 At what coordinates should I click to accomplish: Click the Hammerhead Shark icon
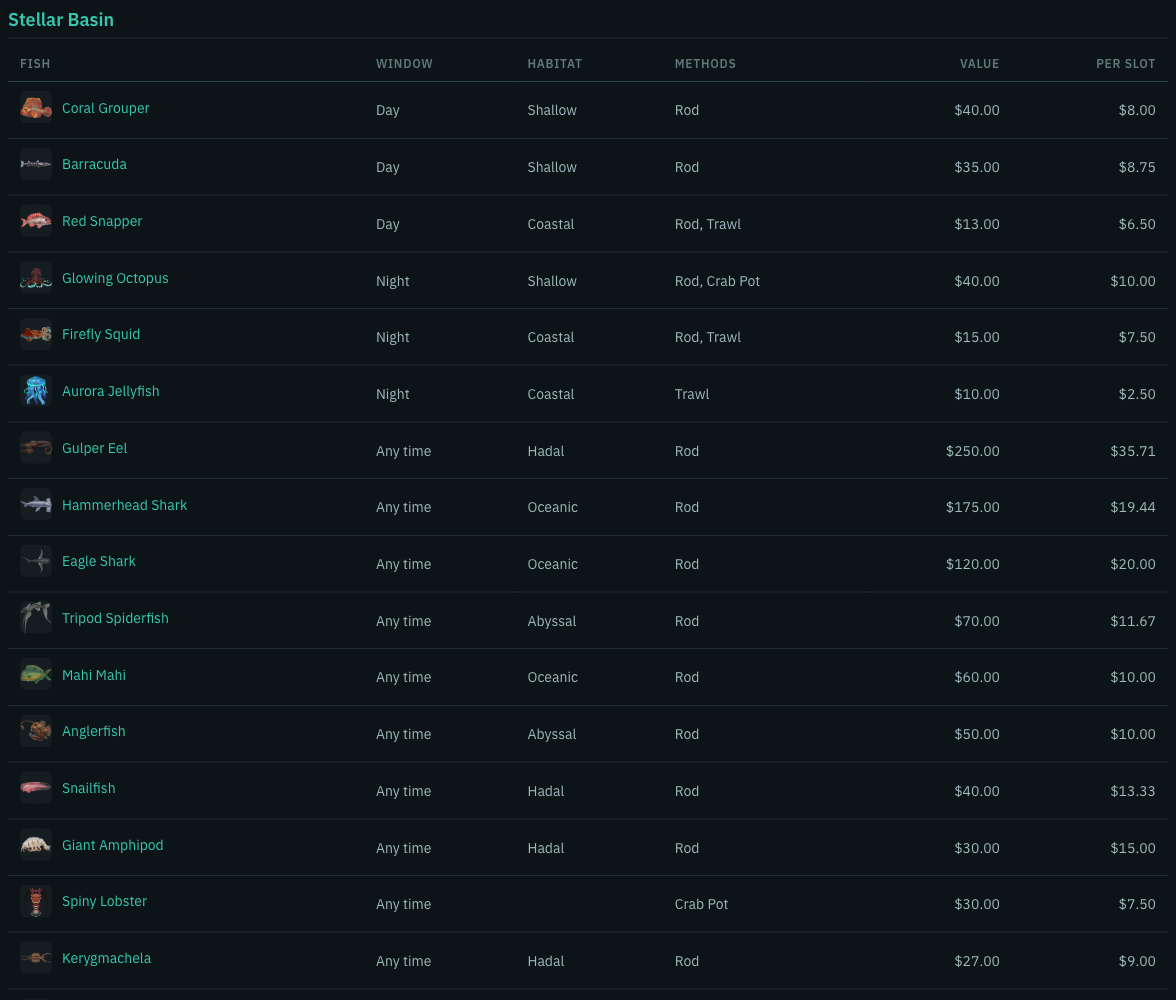click(35, 505)
